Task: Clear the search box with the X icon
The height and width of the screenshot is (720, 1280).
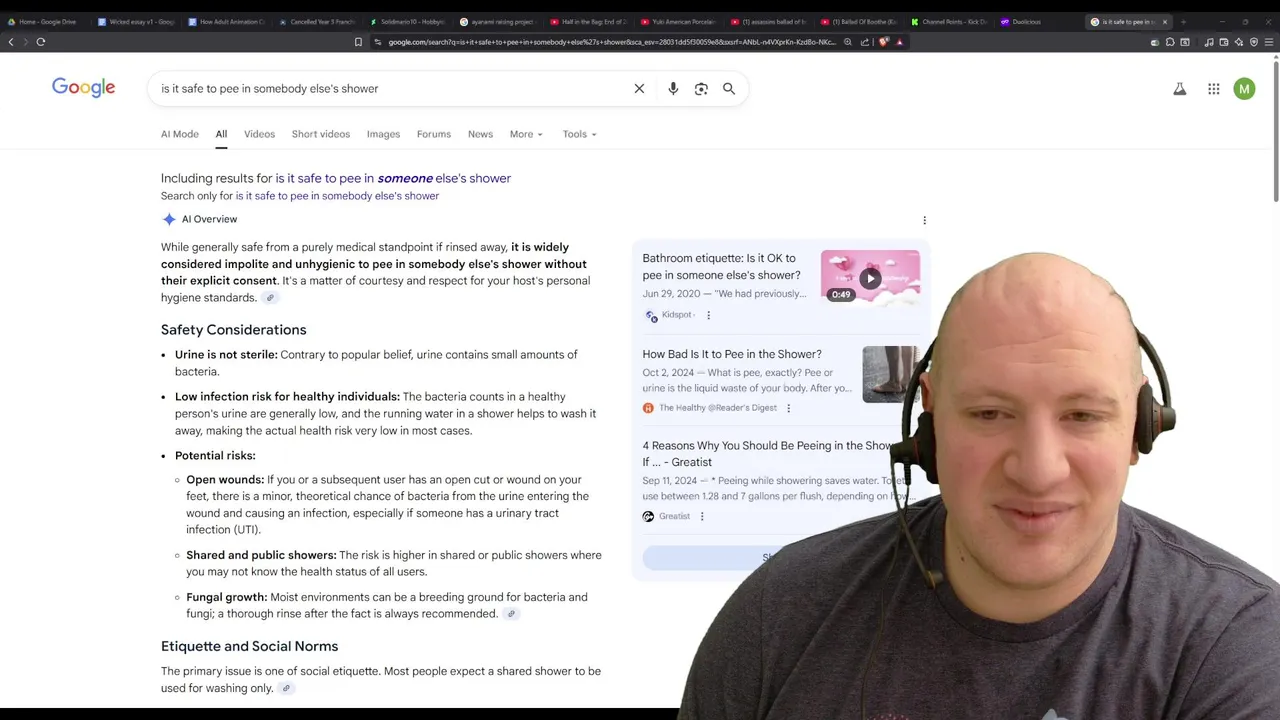Action: click(x=639, y=89)
